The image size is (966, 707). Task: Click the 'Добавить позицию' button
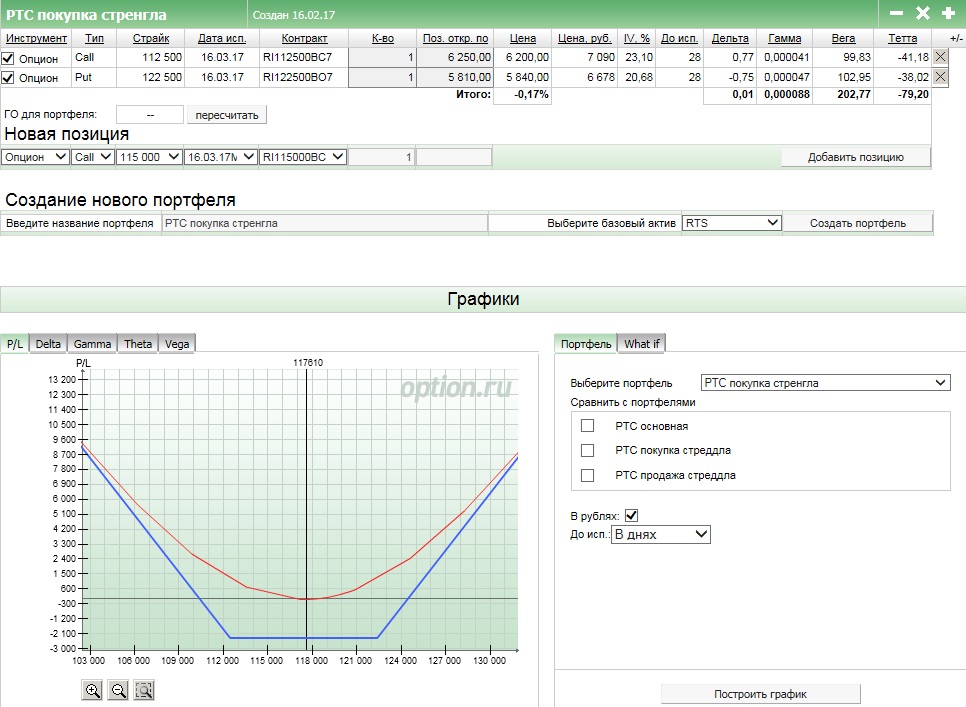[x=855, y=157]
